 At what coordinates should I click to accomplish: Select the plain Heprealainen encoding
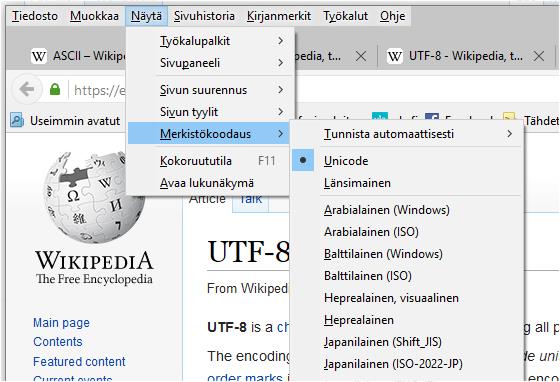coord(406,320)
